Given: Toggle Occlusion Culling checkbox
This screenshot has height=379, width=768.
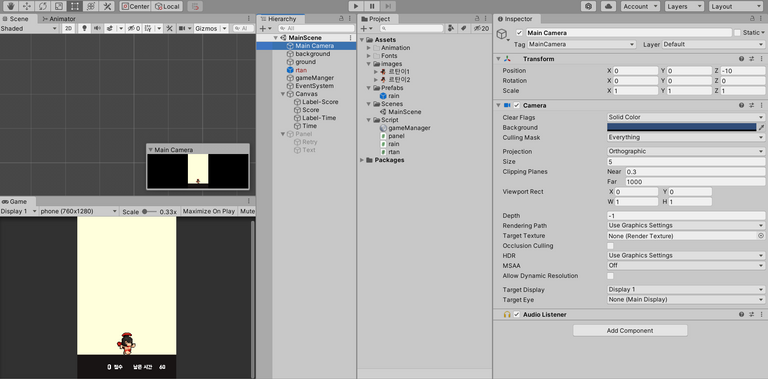Looking at the screenshot, I should [x=610, y=246].
